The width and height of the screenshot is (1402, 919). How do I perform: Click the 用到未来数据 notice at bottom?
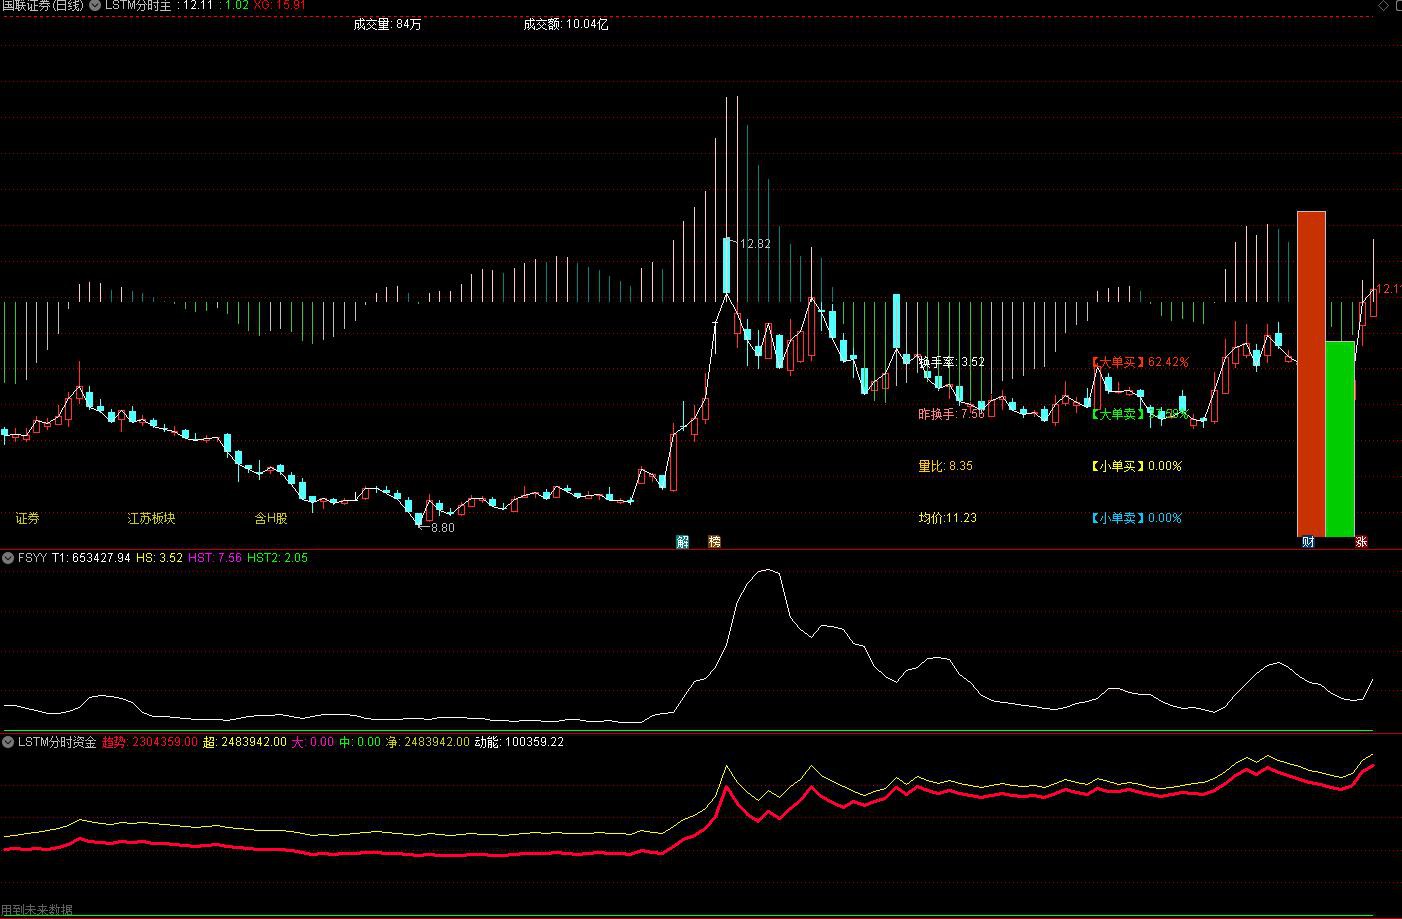click(37, 910)
